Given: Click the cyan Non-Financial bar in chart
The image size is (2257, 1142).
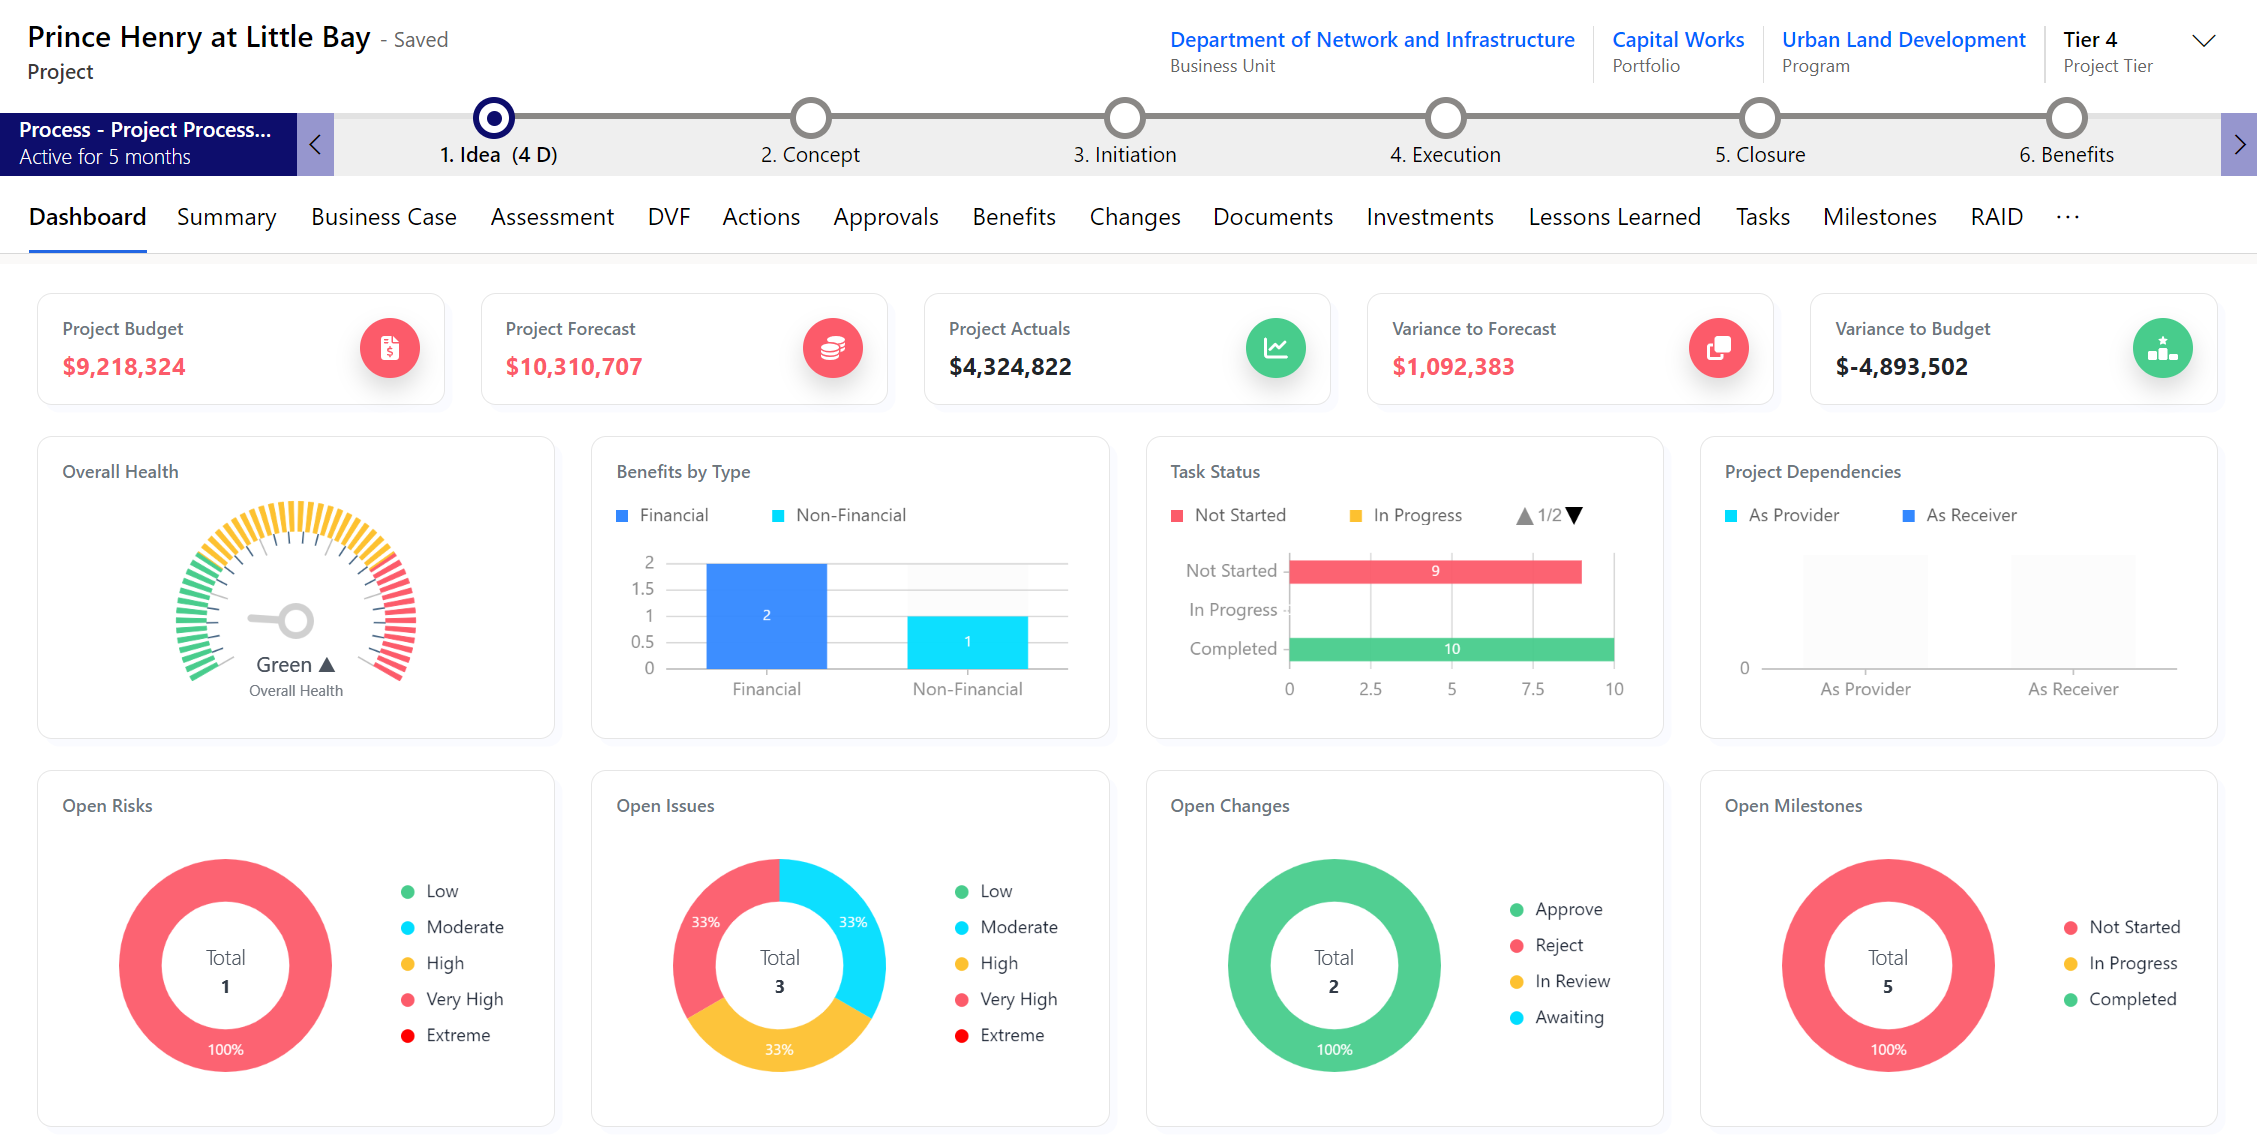Looking at the screenshot, I should [967, 642].
